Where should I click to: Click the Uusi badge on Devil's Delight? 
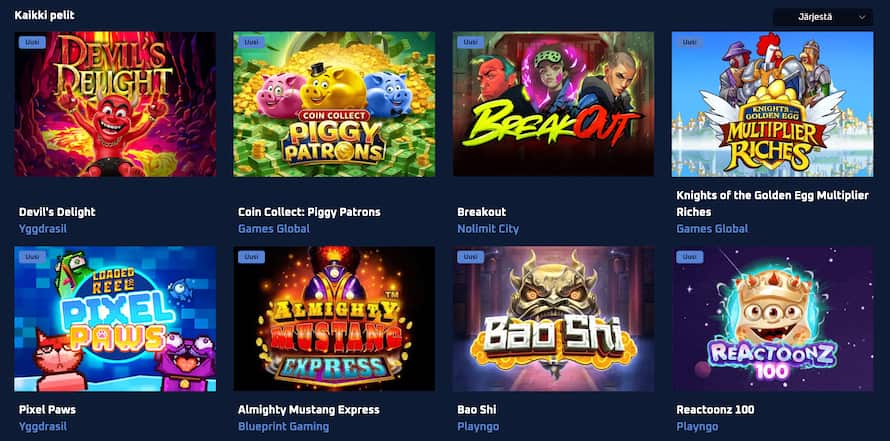click(x=32, y=43)
